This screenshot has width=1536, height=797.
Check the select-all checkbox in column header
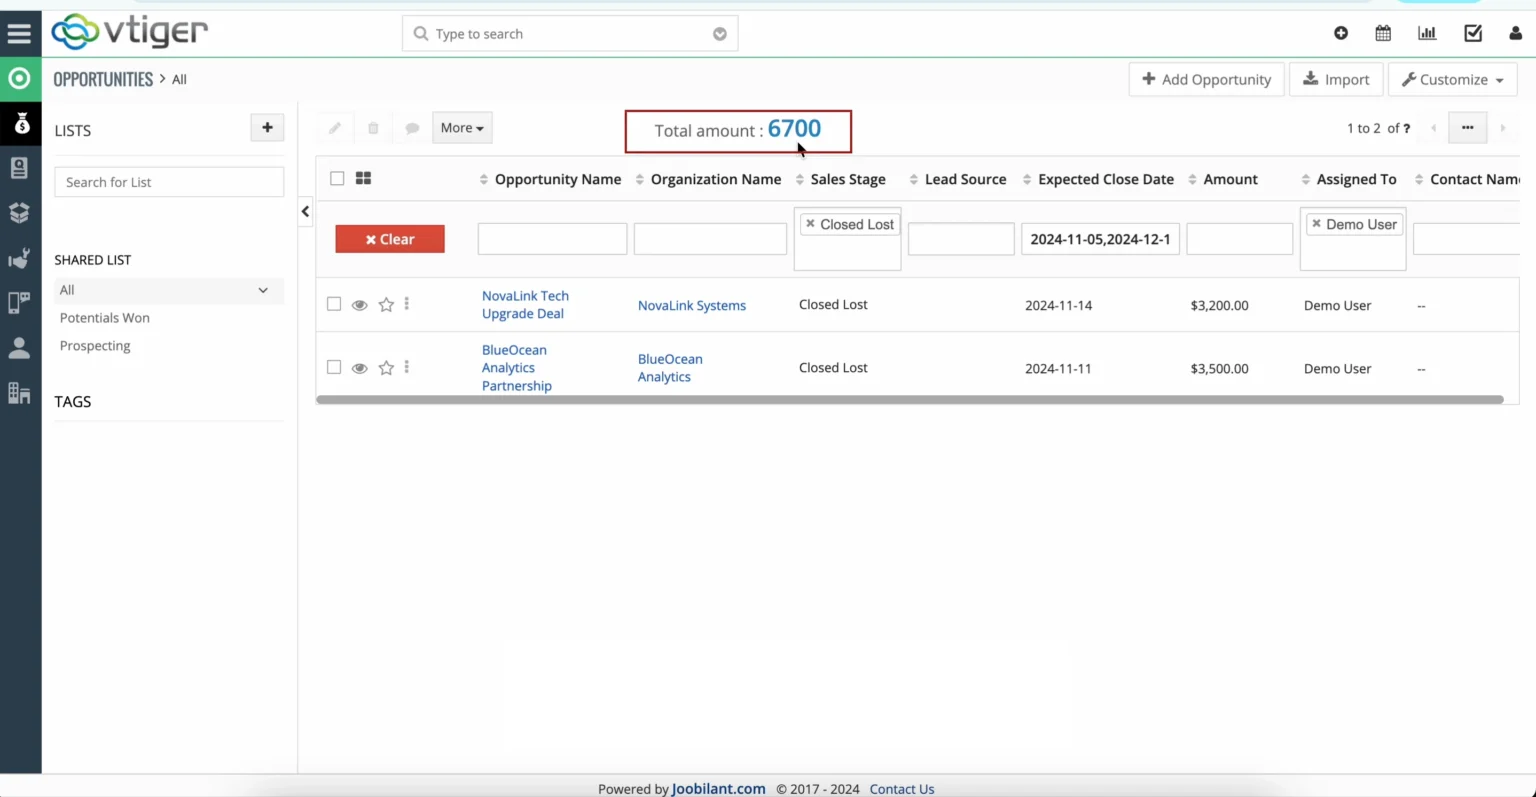click(x=337, y=178)
